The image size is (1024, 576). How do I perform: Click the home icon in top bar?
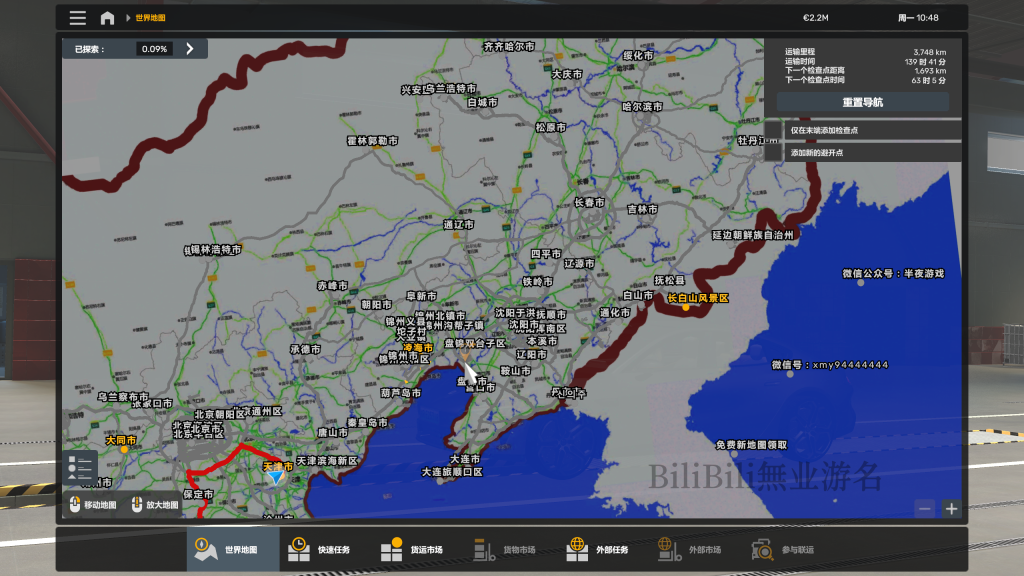click(x=107, y=18)
